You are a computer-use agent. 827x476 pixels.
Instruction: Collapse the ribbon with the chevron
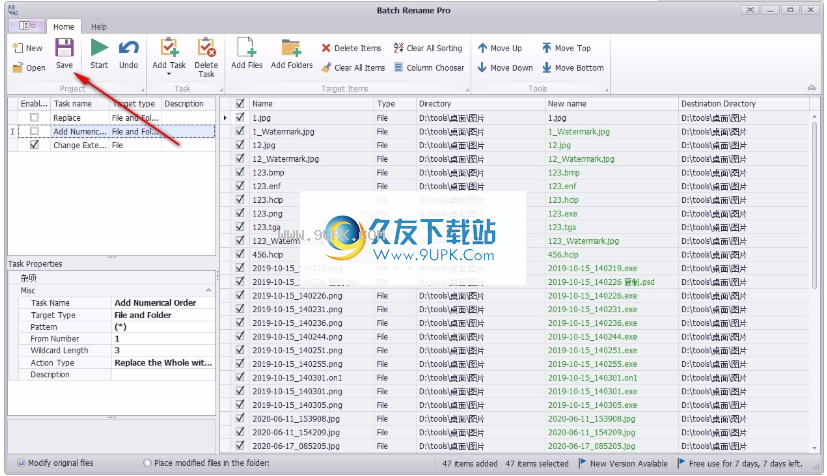tap(811, 88)
